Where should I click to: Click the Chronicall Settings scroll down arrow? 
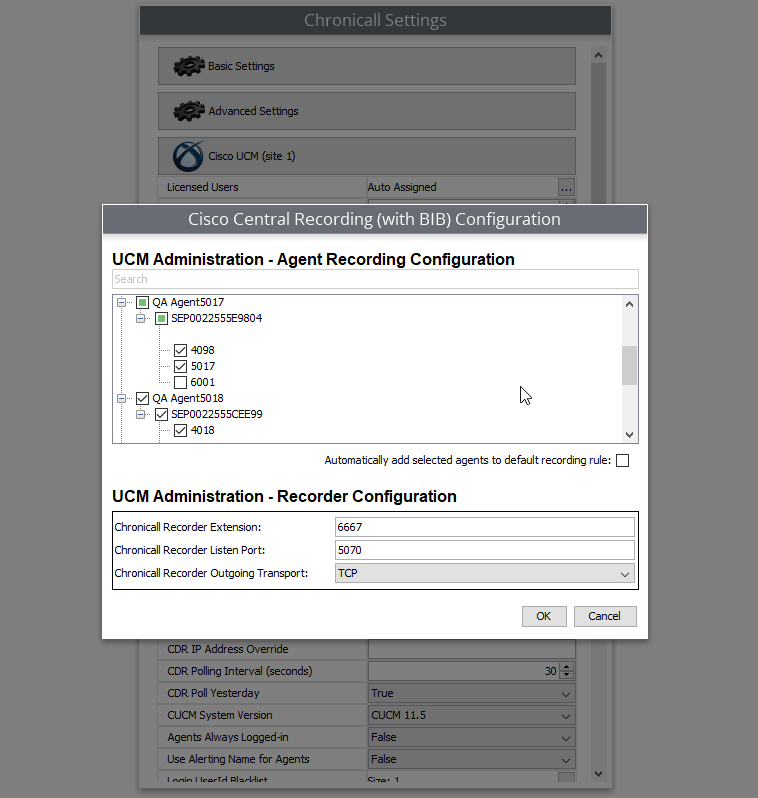(599, 774)
